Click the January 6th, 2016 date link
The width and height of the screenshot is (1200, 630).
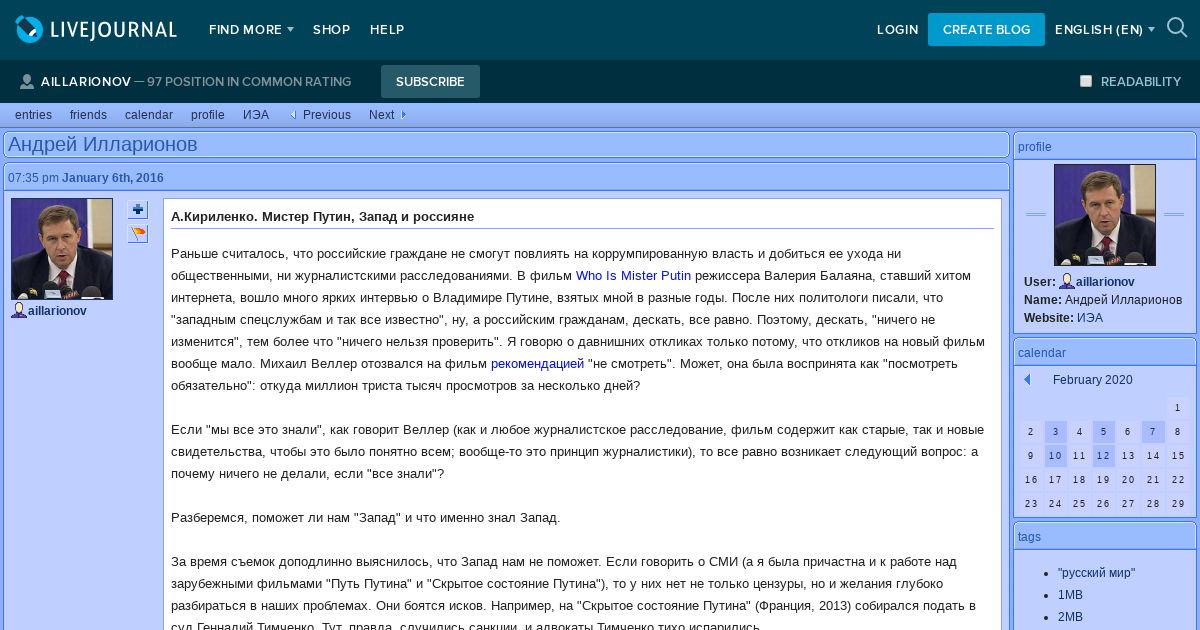[x=113, y=178]
